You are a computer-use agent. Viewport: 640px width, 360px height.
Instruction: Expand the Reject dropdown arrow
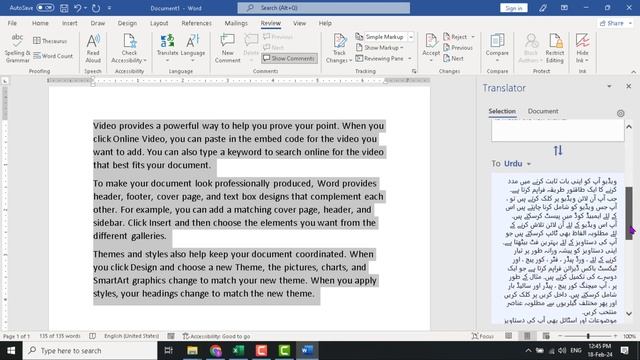[473, 37]
